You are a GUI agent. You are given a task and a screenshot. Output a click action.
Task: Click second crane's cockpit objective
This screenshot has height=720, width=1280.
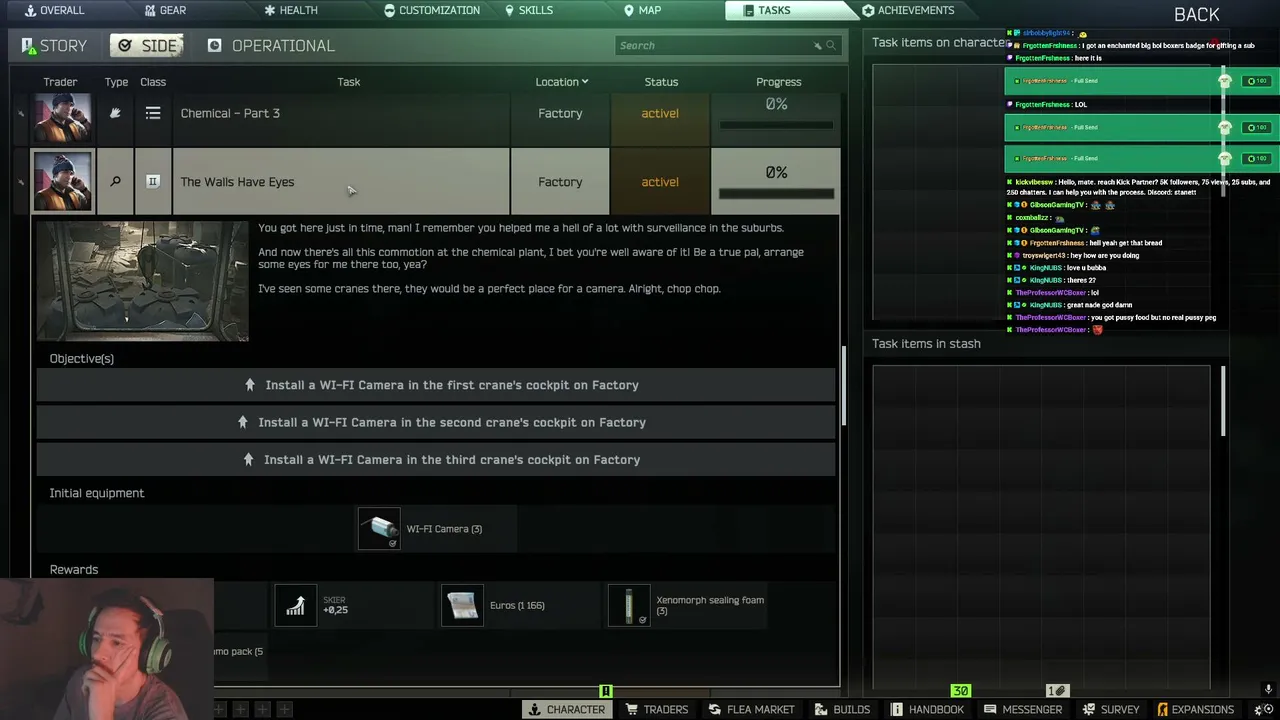pos(436,422)
